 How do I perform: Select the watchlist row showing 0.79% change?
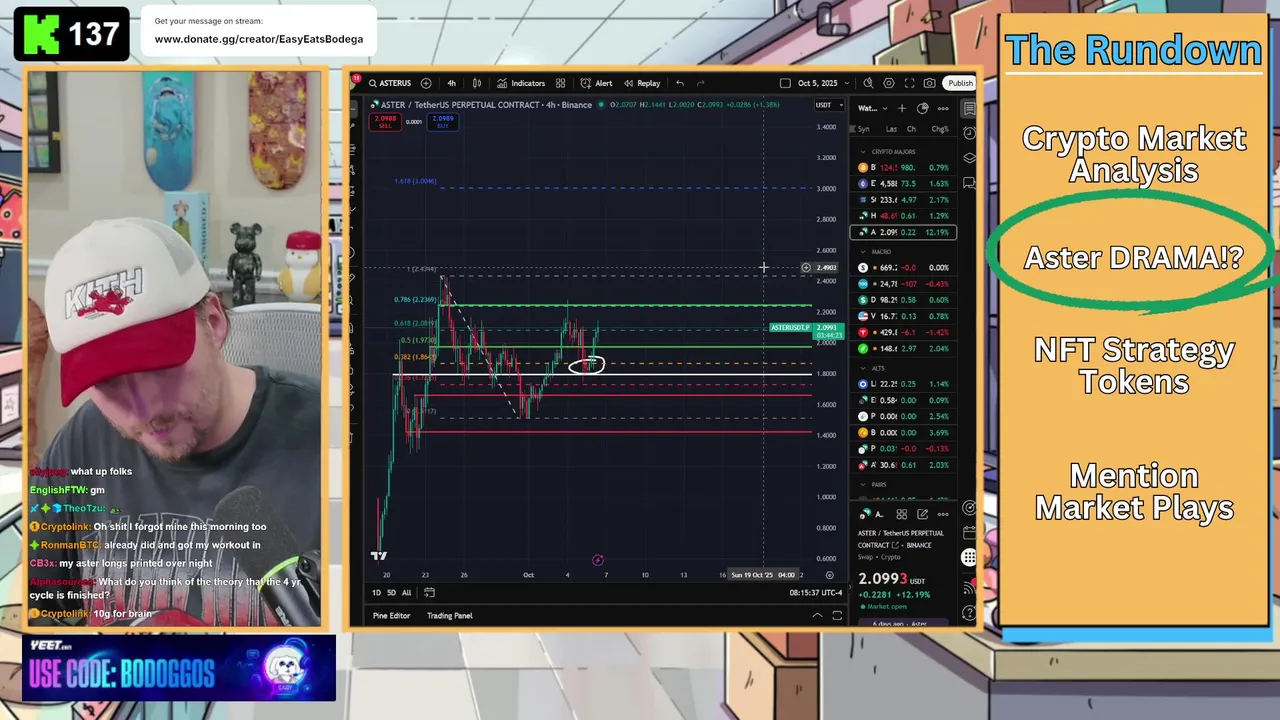pyautogui.click(x=903, y=167)
